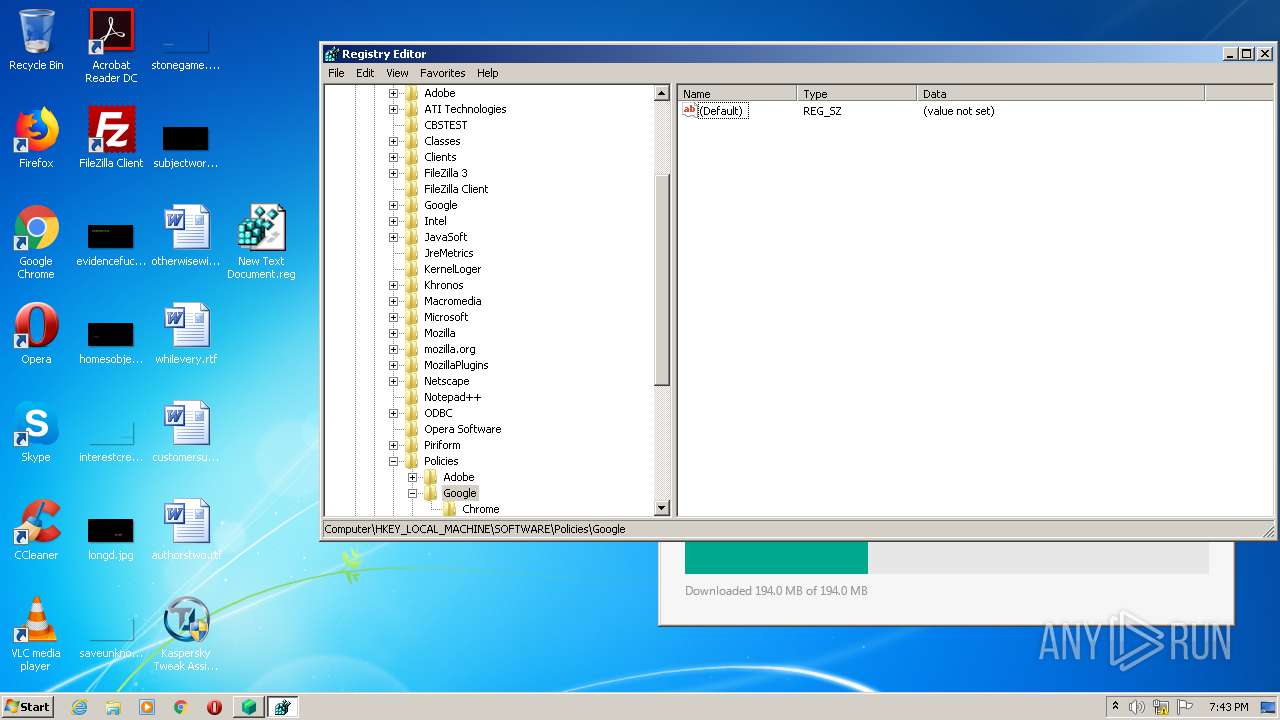Open the Recycle Bin desktop icon
Viewport: 1280px width, 720px height.
[x=36, y=41]
